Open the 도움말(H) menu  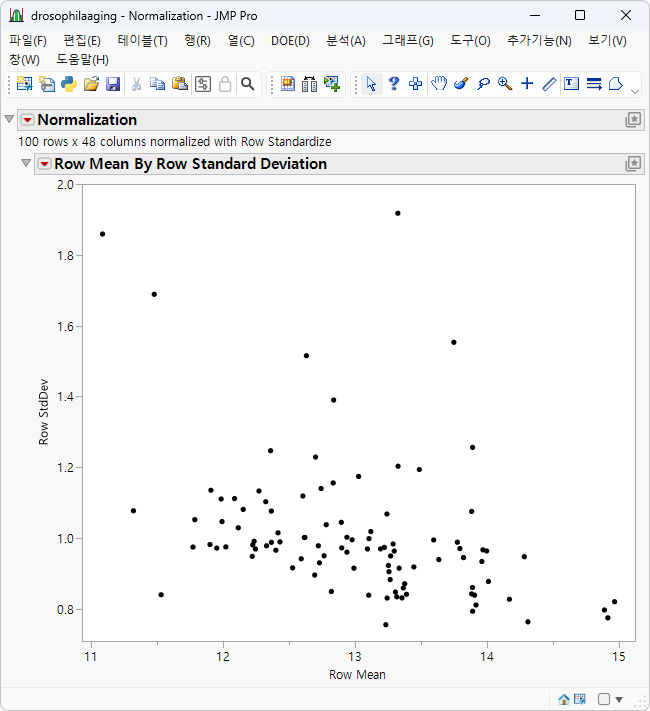(x=82, y=60)
